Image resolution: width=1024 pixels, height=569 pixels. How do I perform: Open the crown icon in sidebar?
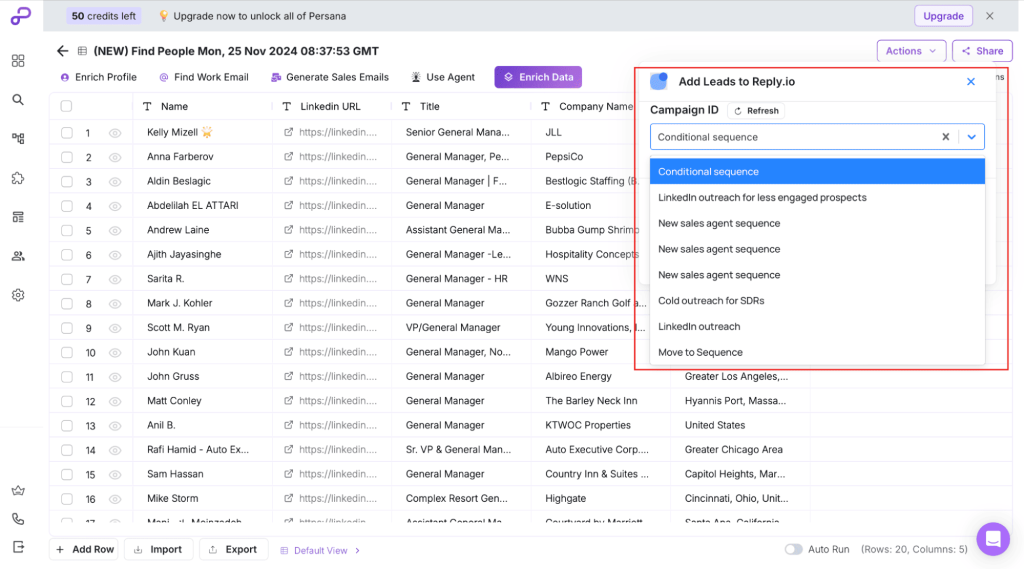[x=18, y=491]
